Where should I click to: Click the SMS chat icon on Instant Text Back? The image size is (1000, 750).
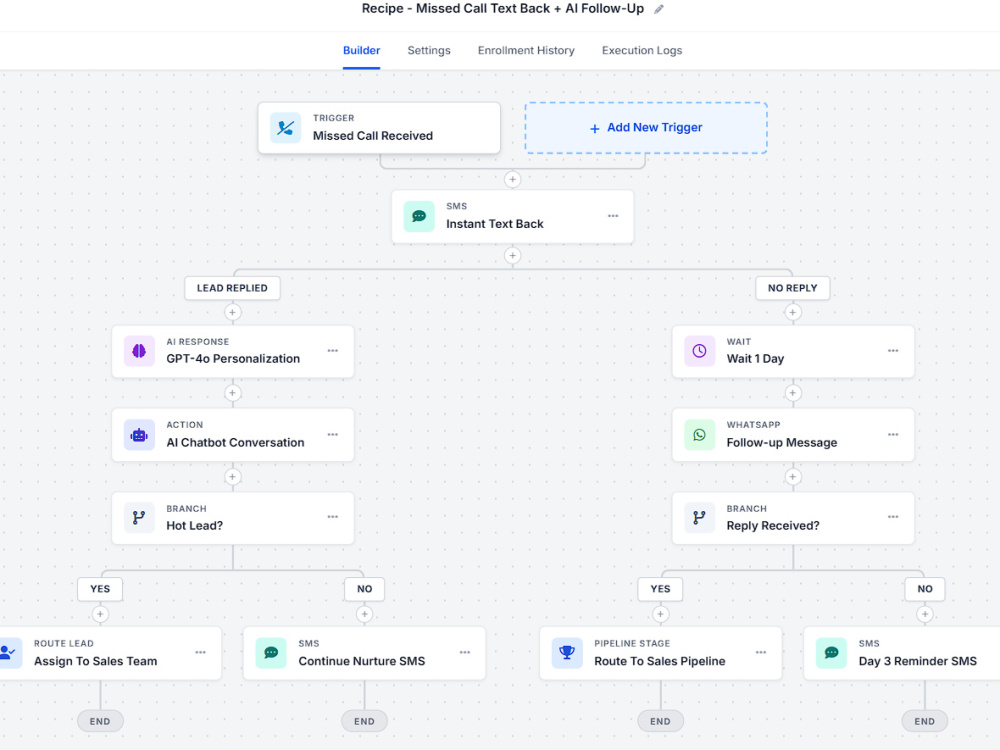coord(419,216)
